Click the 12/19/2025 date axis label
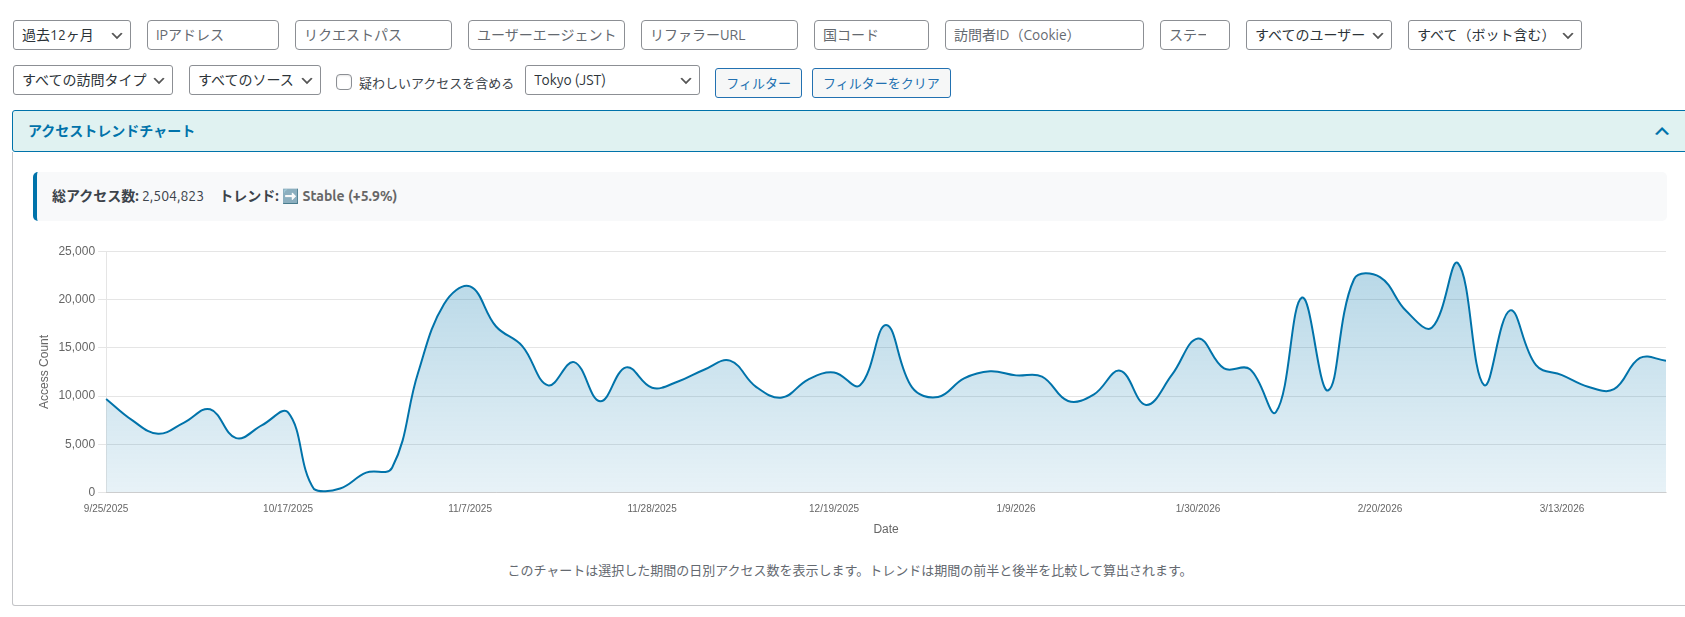The height and width of the screenshot is (617, 1685). pos(834,508)
